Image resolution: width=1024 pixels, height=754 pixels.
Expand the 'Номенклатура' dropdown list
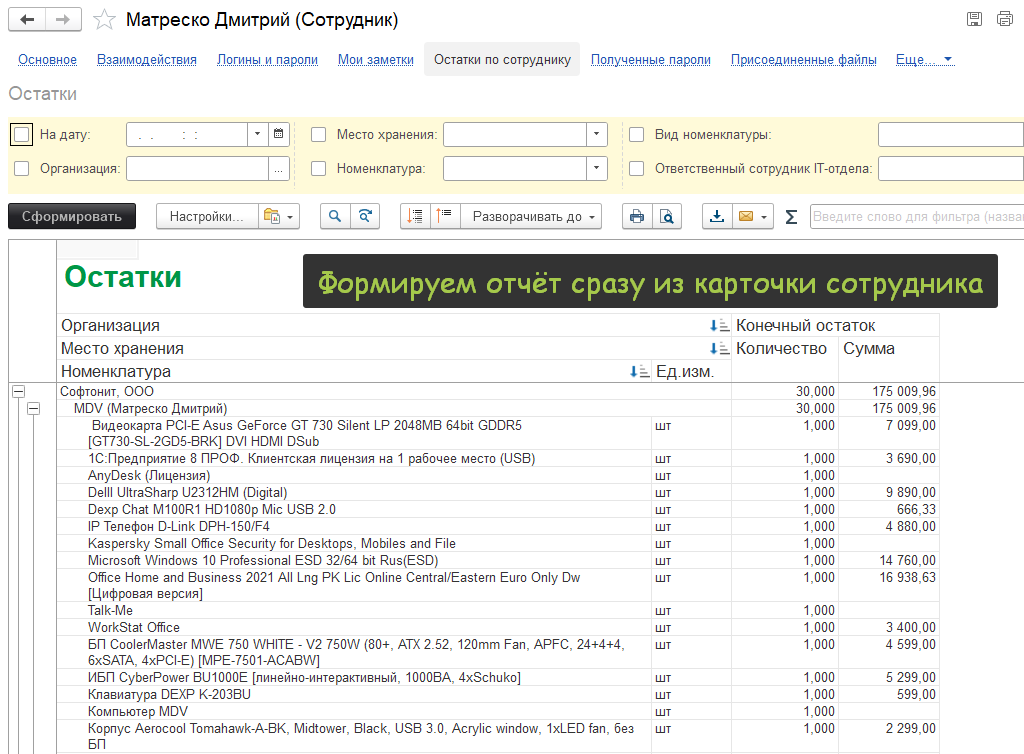[597, 169]
